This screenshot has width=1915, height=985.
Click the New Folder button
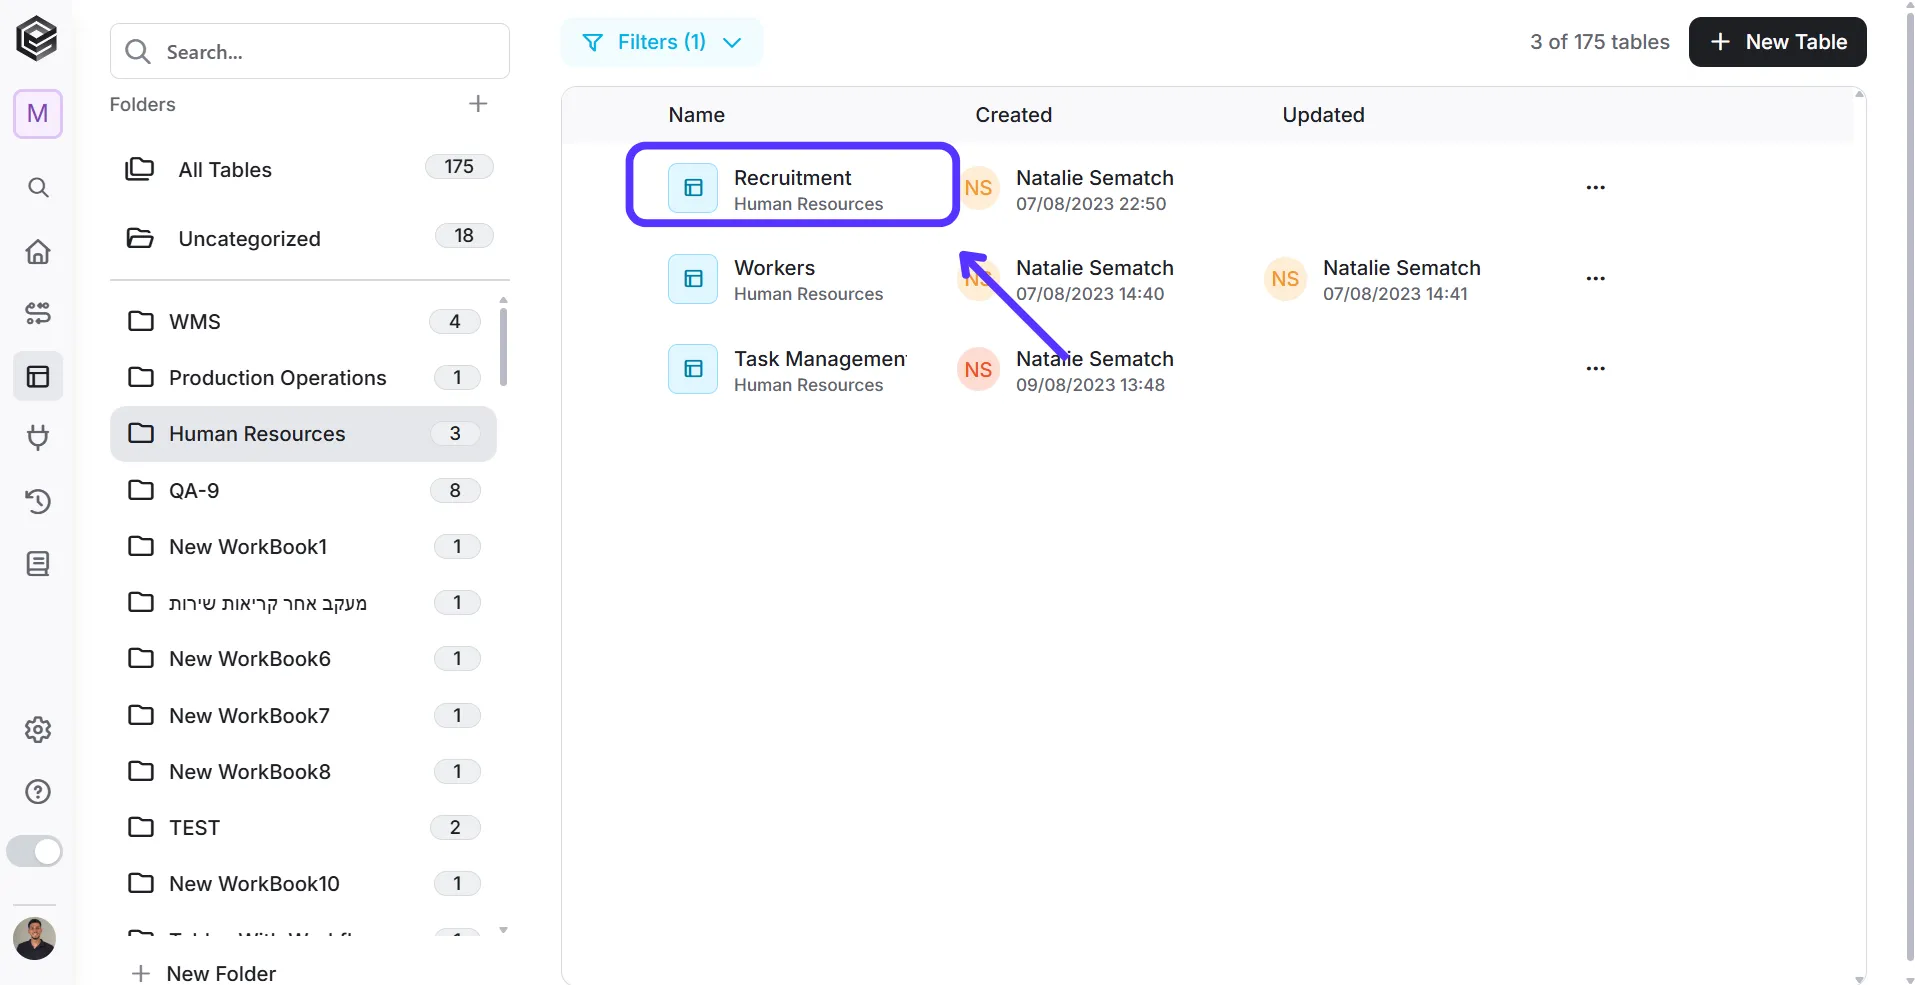point(204,973)
